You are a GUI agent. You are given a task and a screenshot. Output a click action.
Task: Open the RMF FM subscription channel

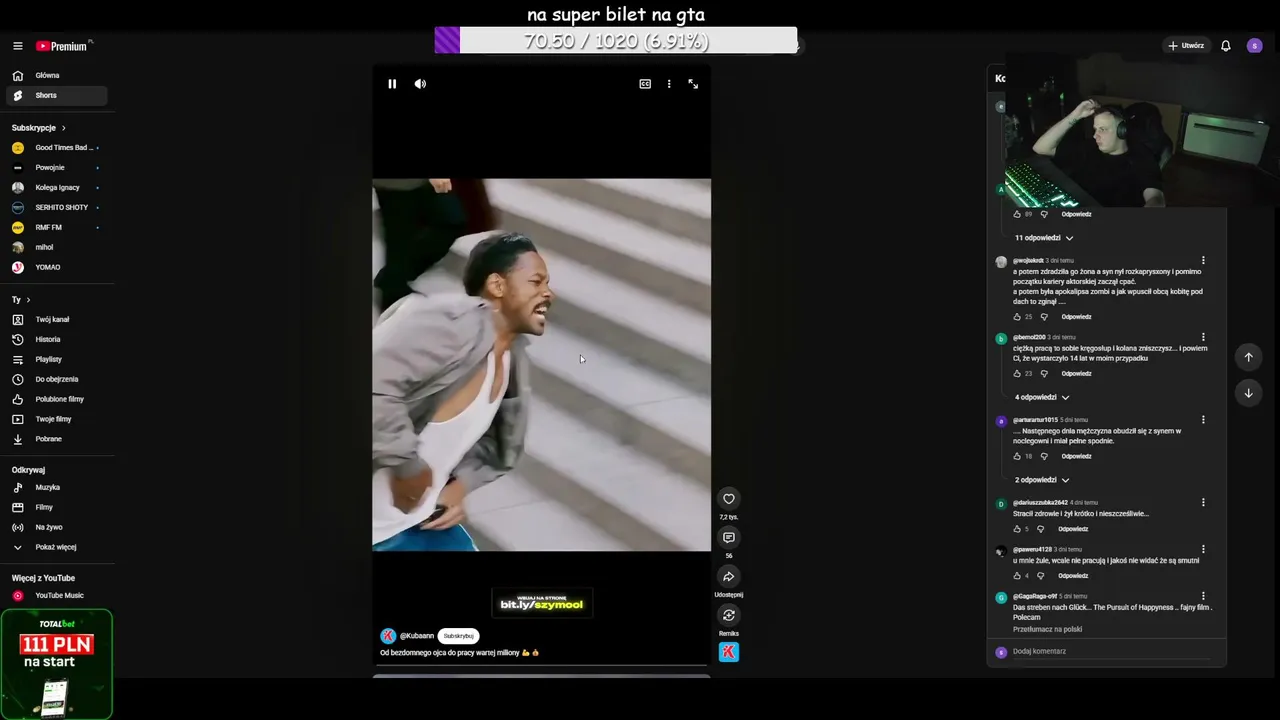[56, 228]
